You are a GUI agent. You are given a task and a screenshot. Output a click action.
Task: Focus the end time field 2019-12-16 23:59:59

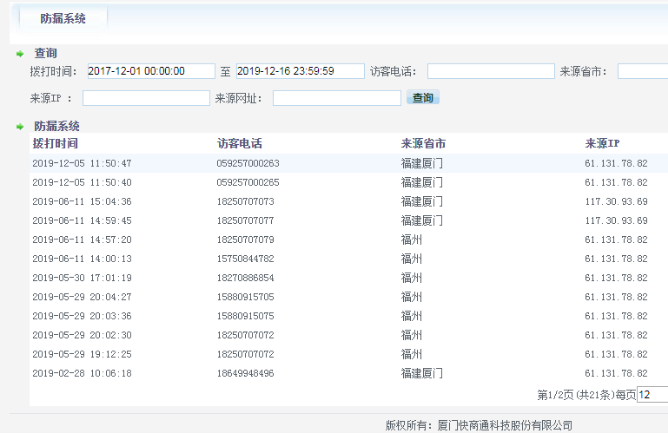(299, 71)
